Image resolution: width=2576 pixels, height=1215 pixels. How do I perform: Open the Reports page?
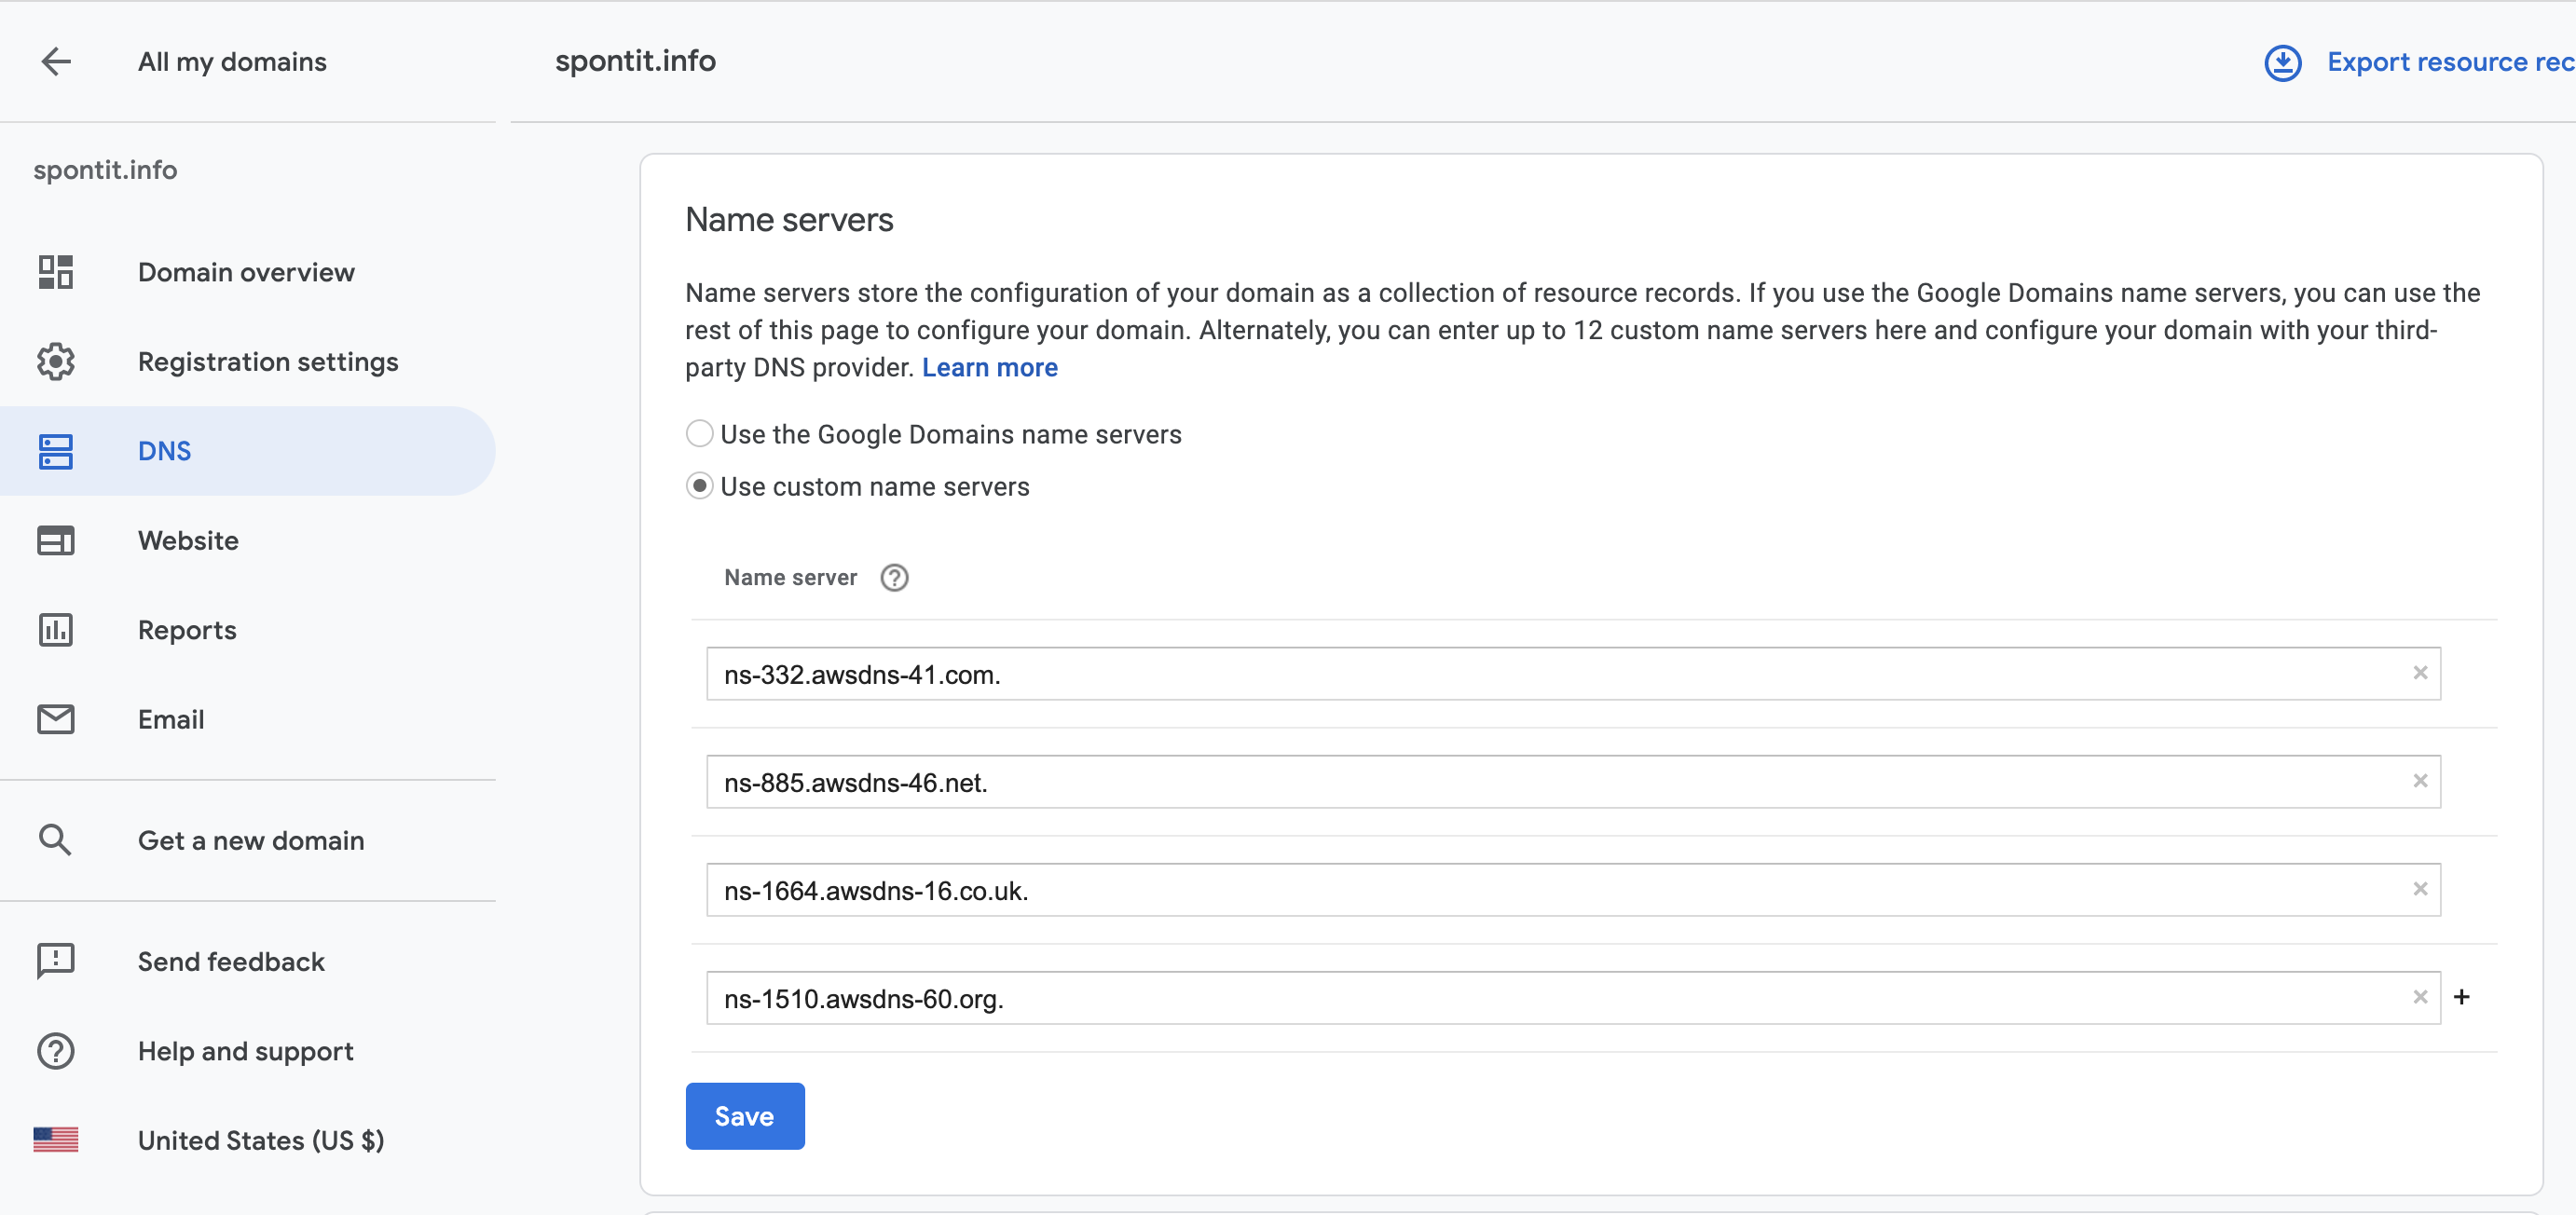187,630
